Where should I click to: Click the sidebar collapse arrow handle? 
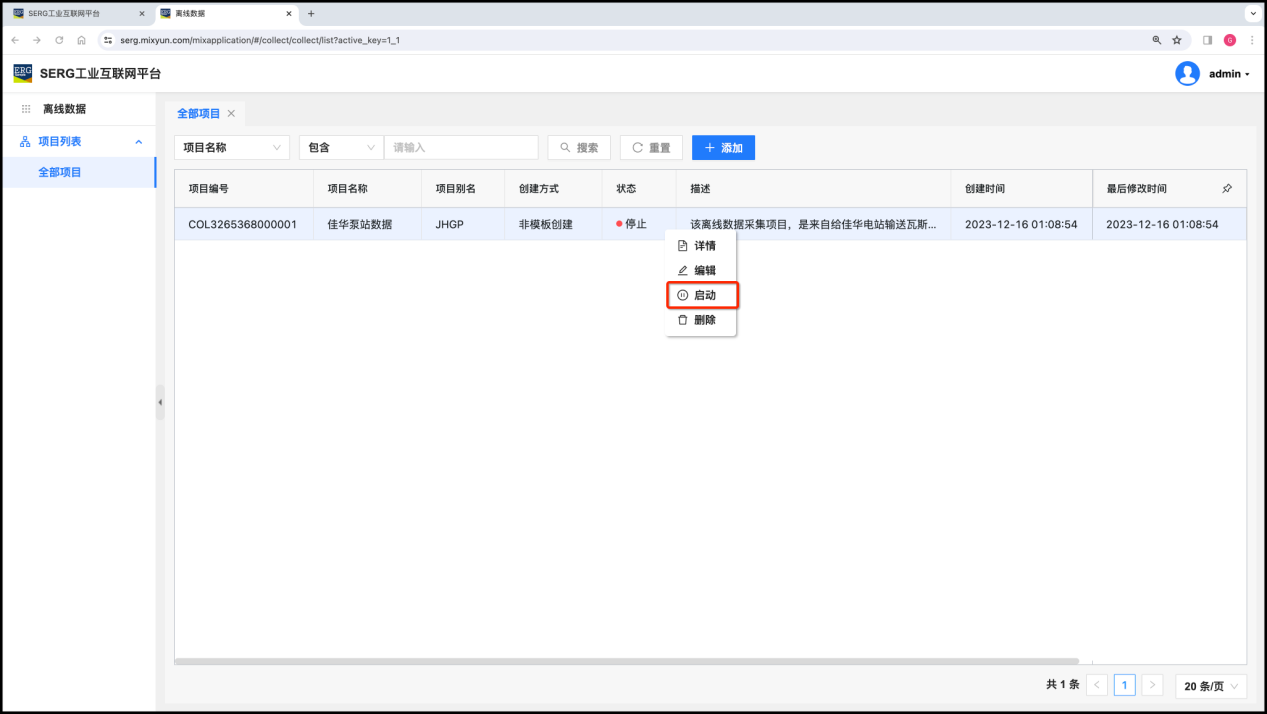[160, 402]
